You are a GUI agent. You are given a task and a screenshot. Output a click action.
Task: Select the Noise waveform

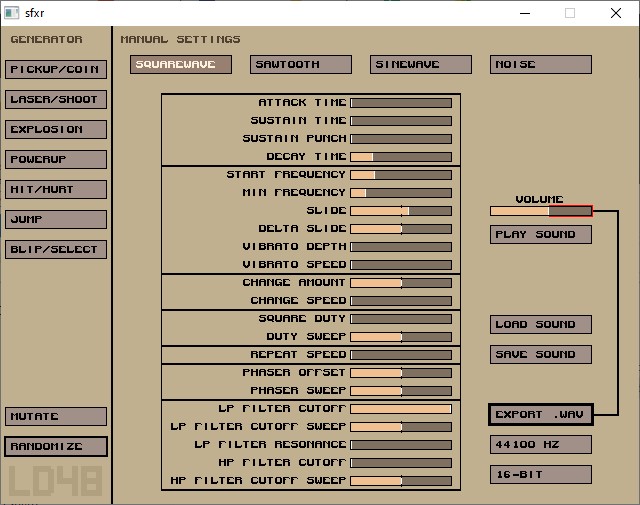coord(541,65)
